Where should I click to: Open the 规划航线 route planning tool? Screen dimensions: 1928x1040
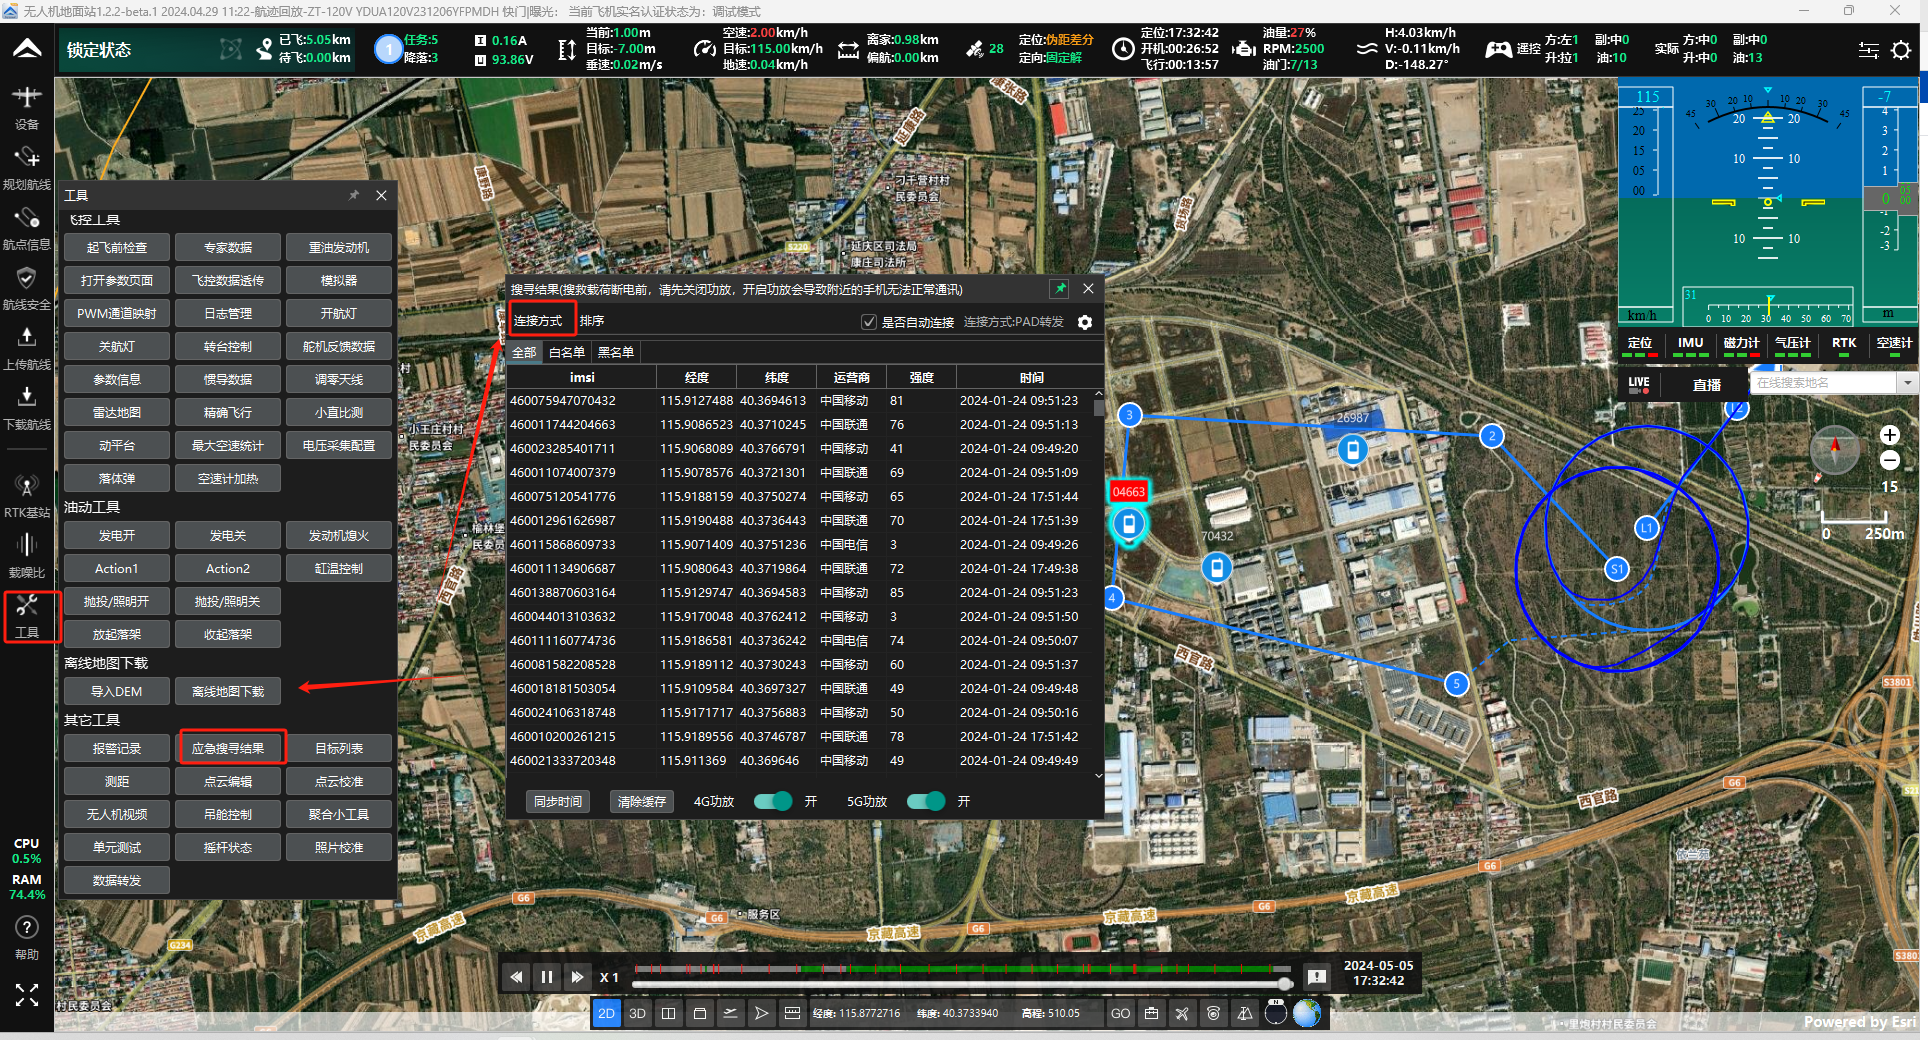pos(27,168)
